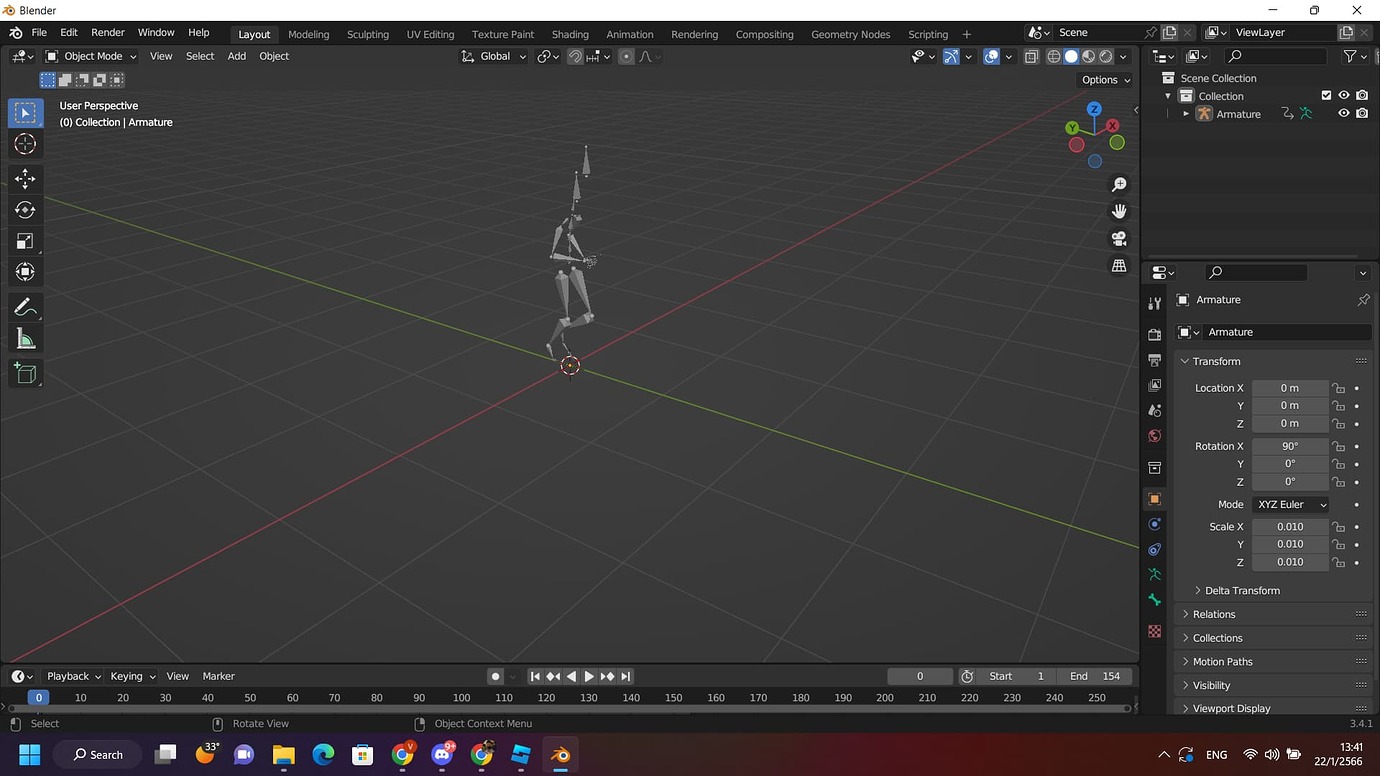The height and width of the screenshot is (776, 1380).
Task: Toggle the Collection exclude checkbox
Action: [x=1326, y=96]
